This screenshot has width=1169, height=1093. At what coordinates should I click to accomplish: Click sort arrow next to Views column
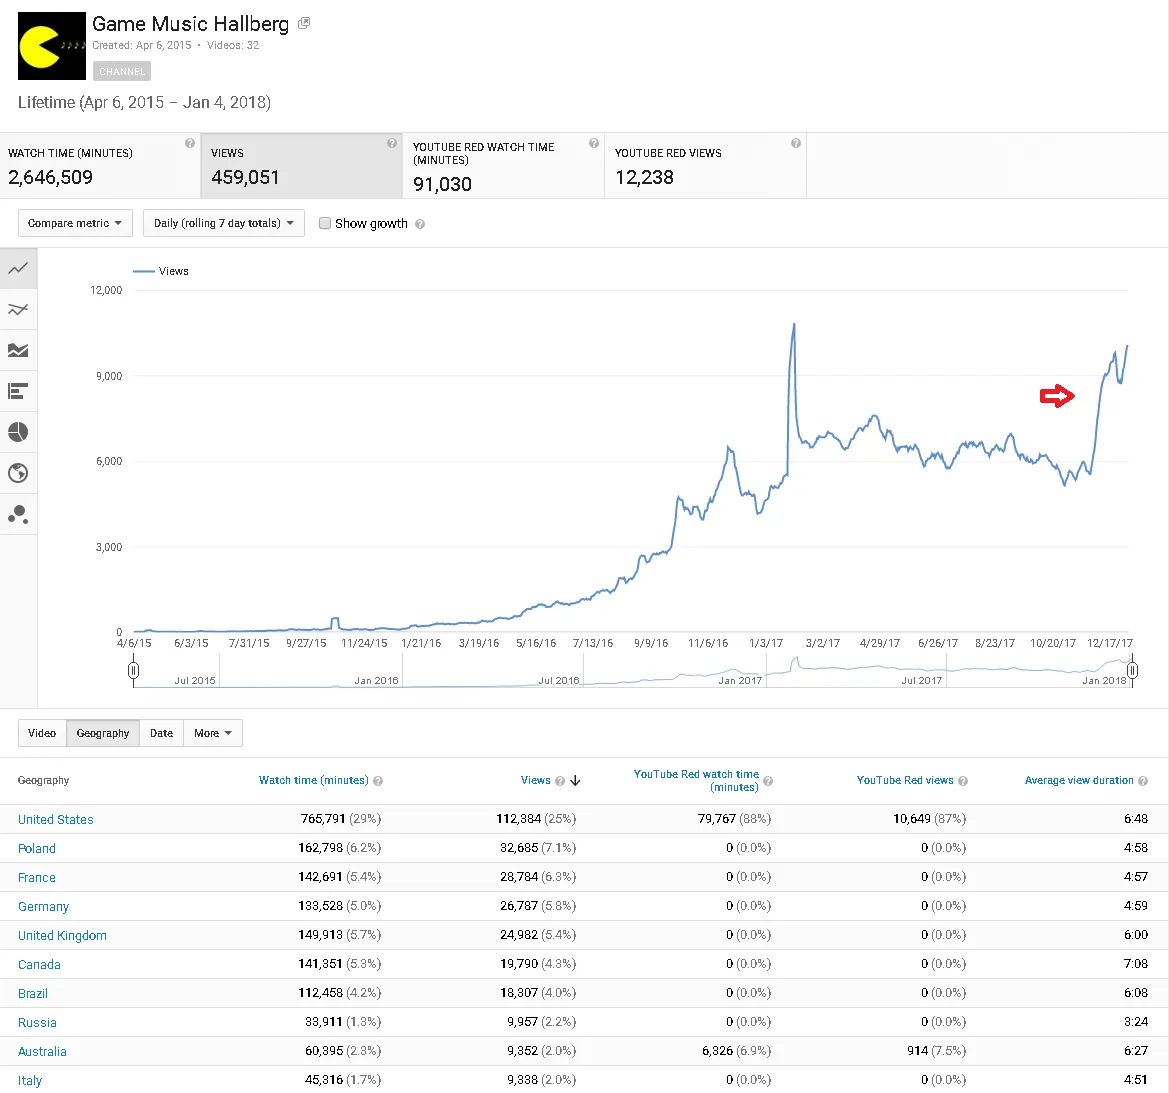[x=575, y=781]
